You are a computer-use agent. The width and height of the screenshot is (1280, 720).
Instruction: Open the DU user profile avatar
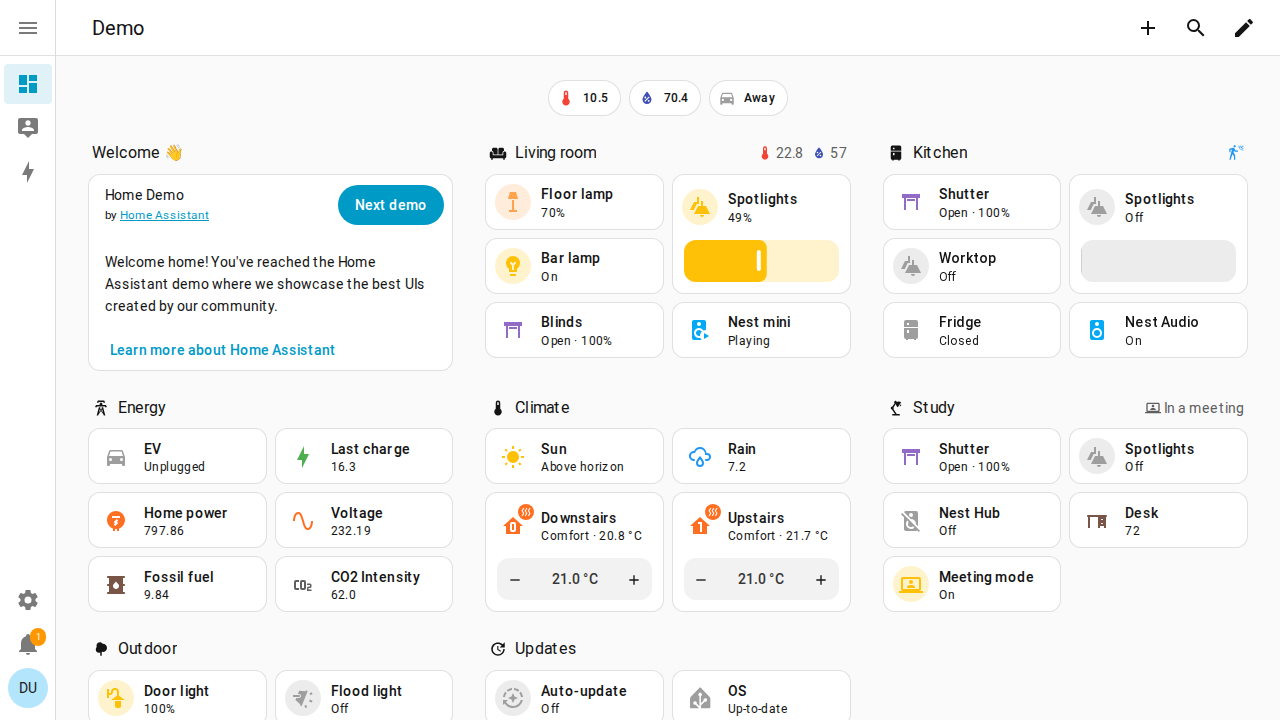pos(28,688)
